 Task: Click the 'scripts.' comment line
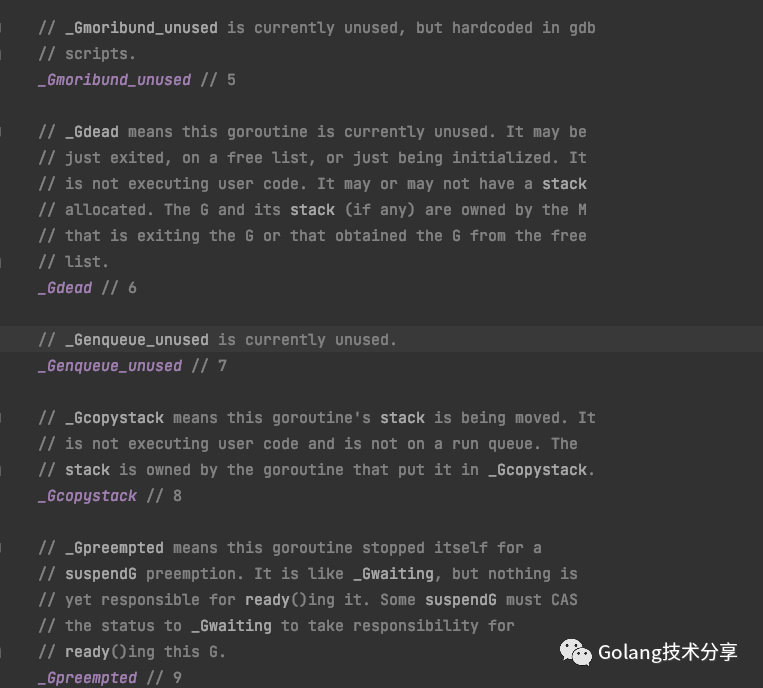pos(87,54)
